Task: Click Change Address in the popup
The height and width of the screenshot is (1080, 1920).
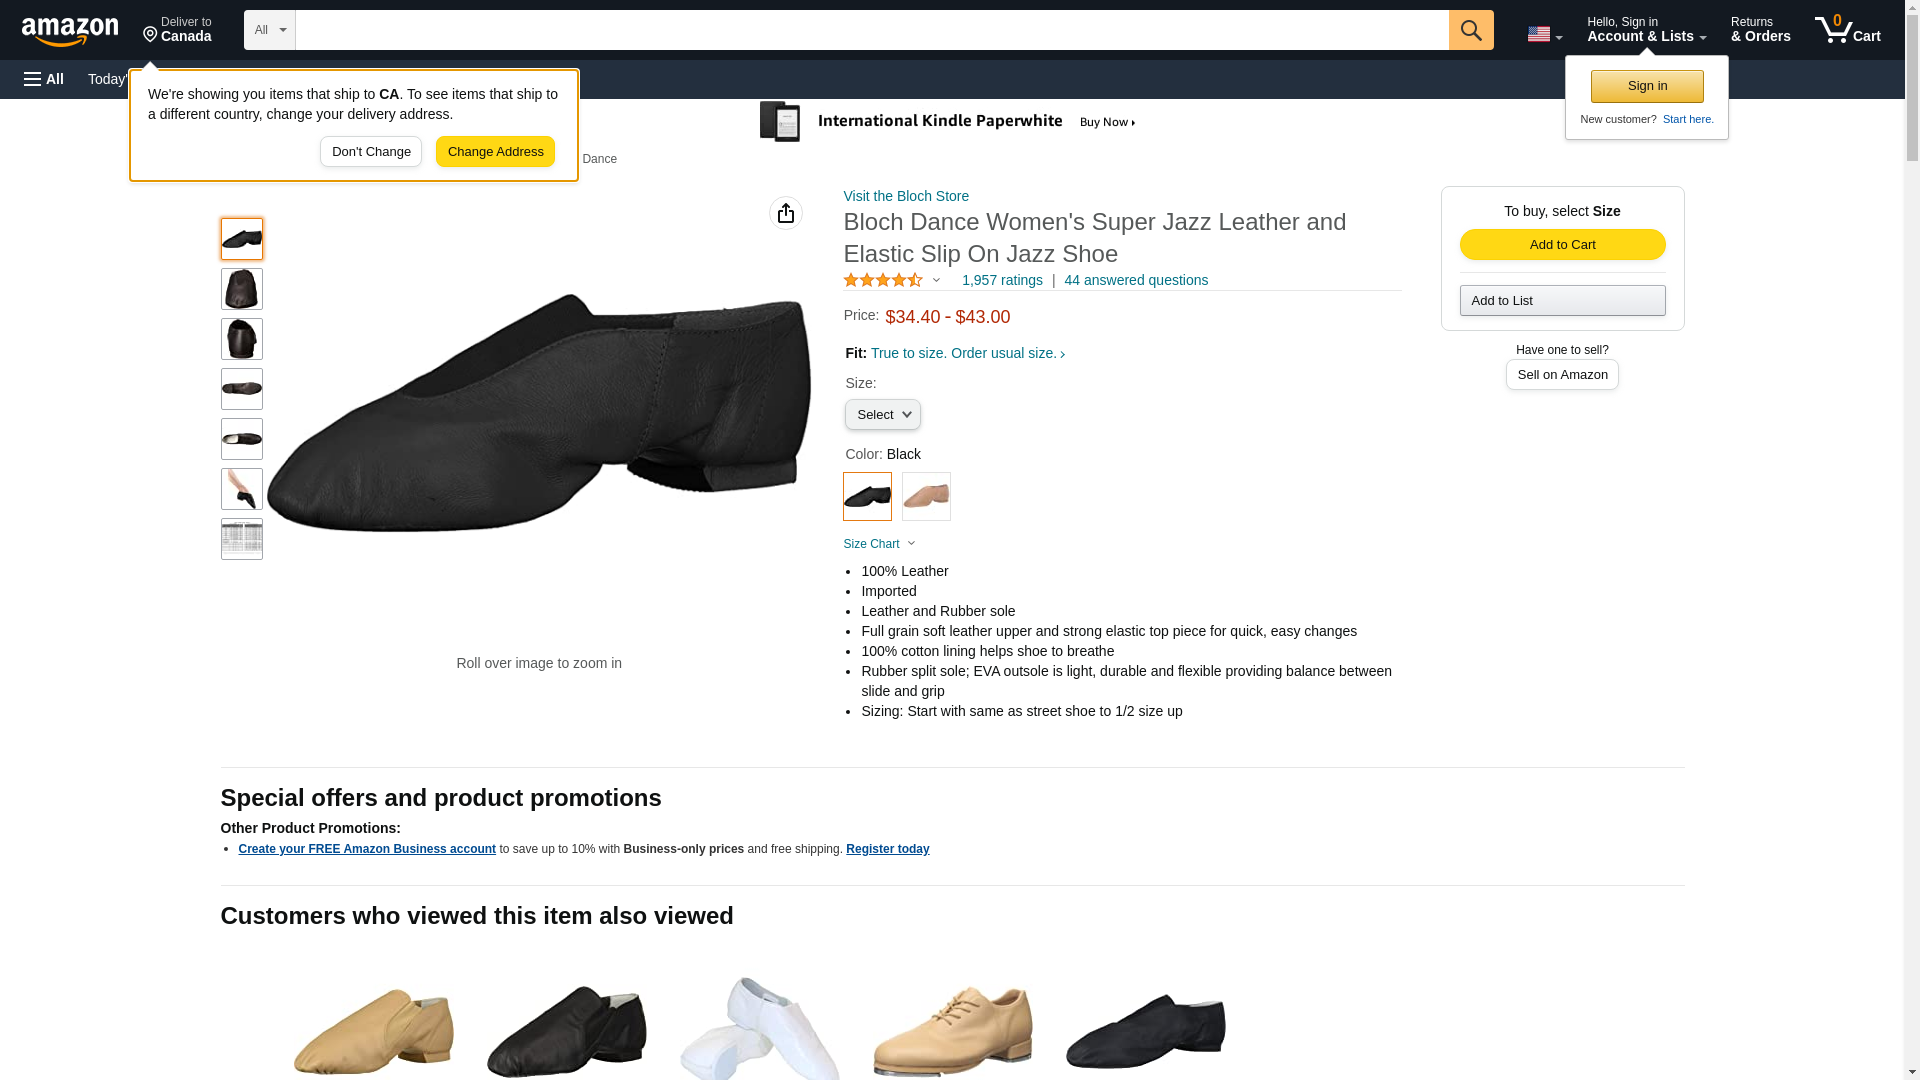Action: pos(495,152)
